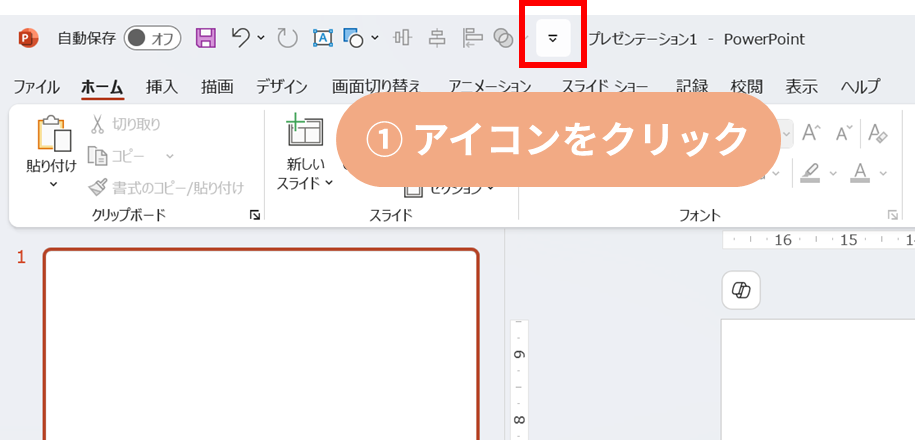
Task: Click the Help (ヘルプ) tab
Action: point(860,86)
